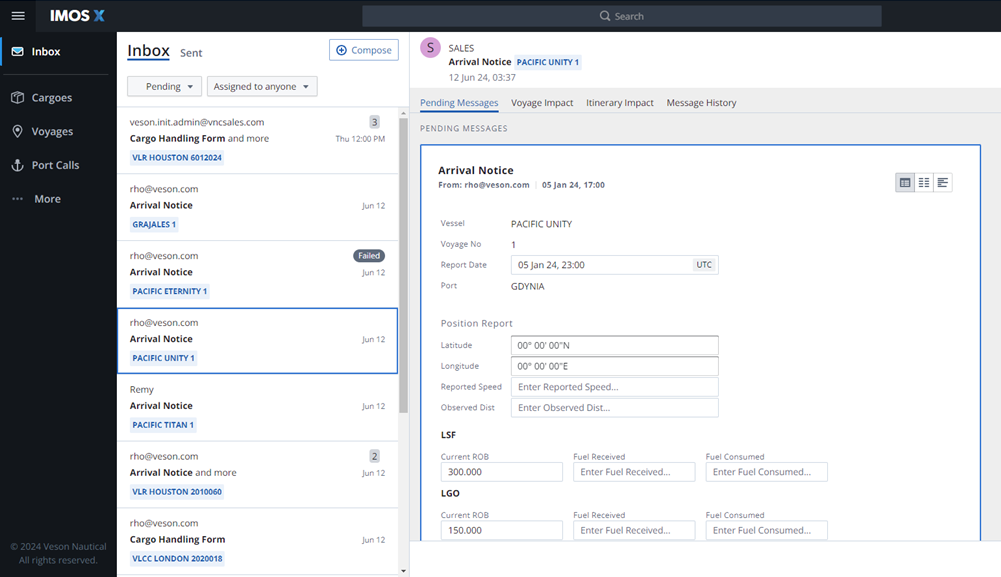Expand the More ellipsis menu
This screenshot has width=1001, height=577.
16,198
